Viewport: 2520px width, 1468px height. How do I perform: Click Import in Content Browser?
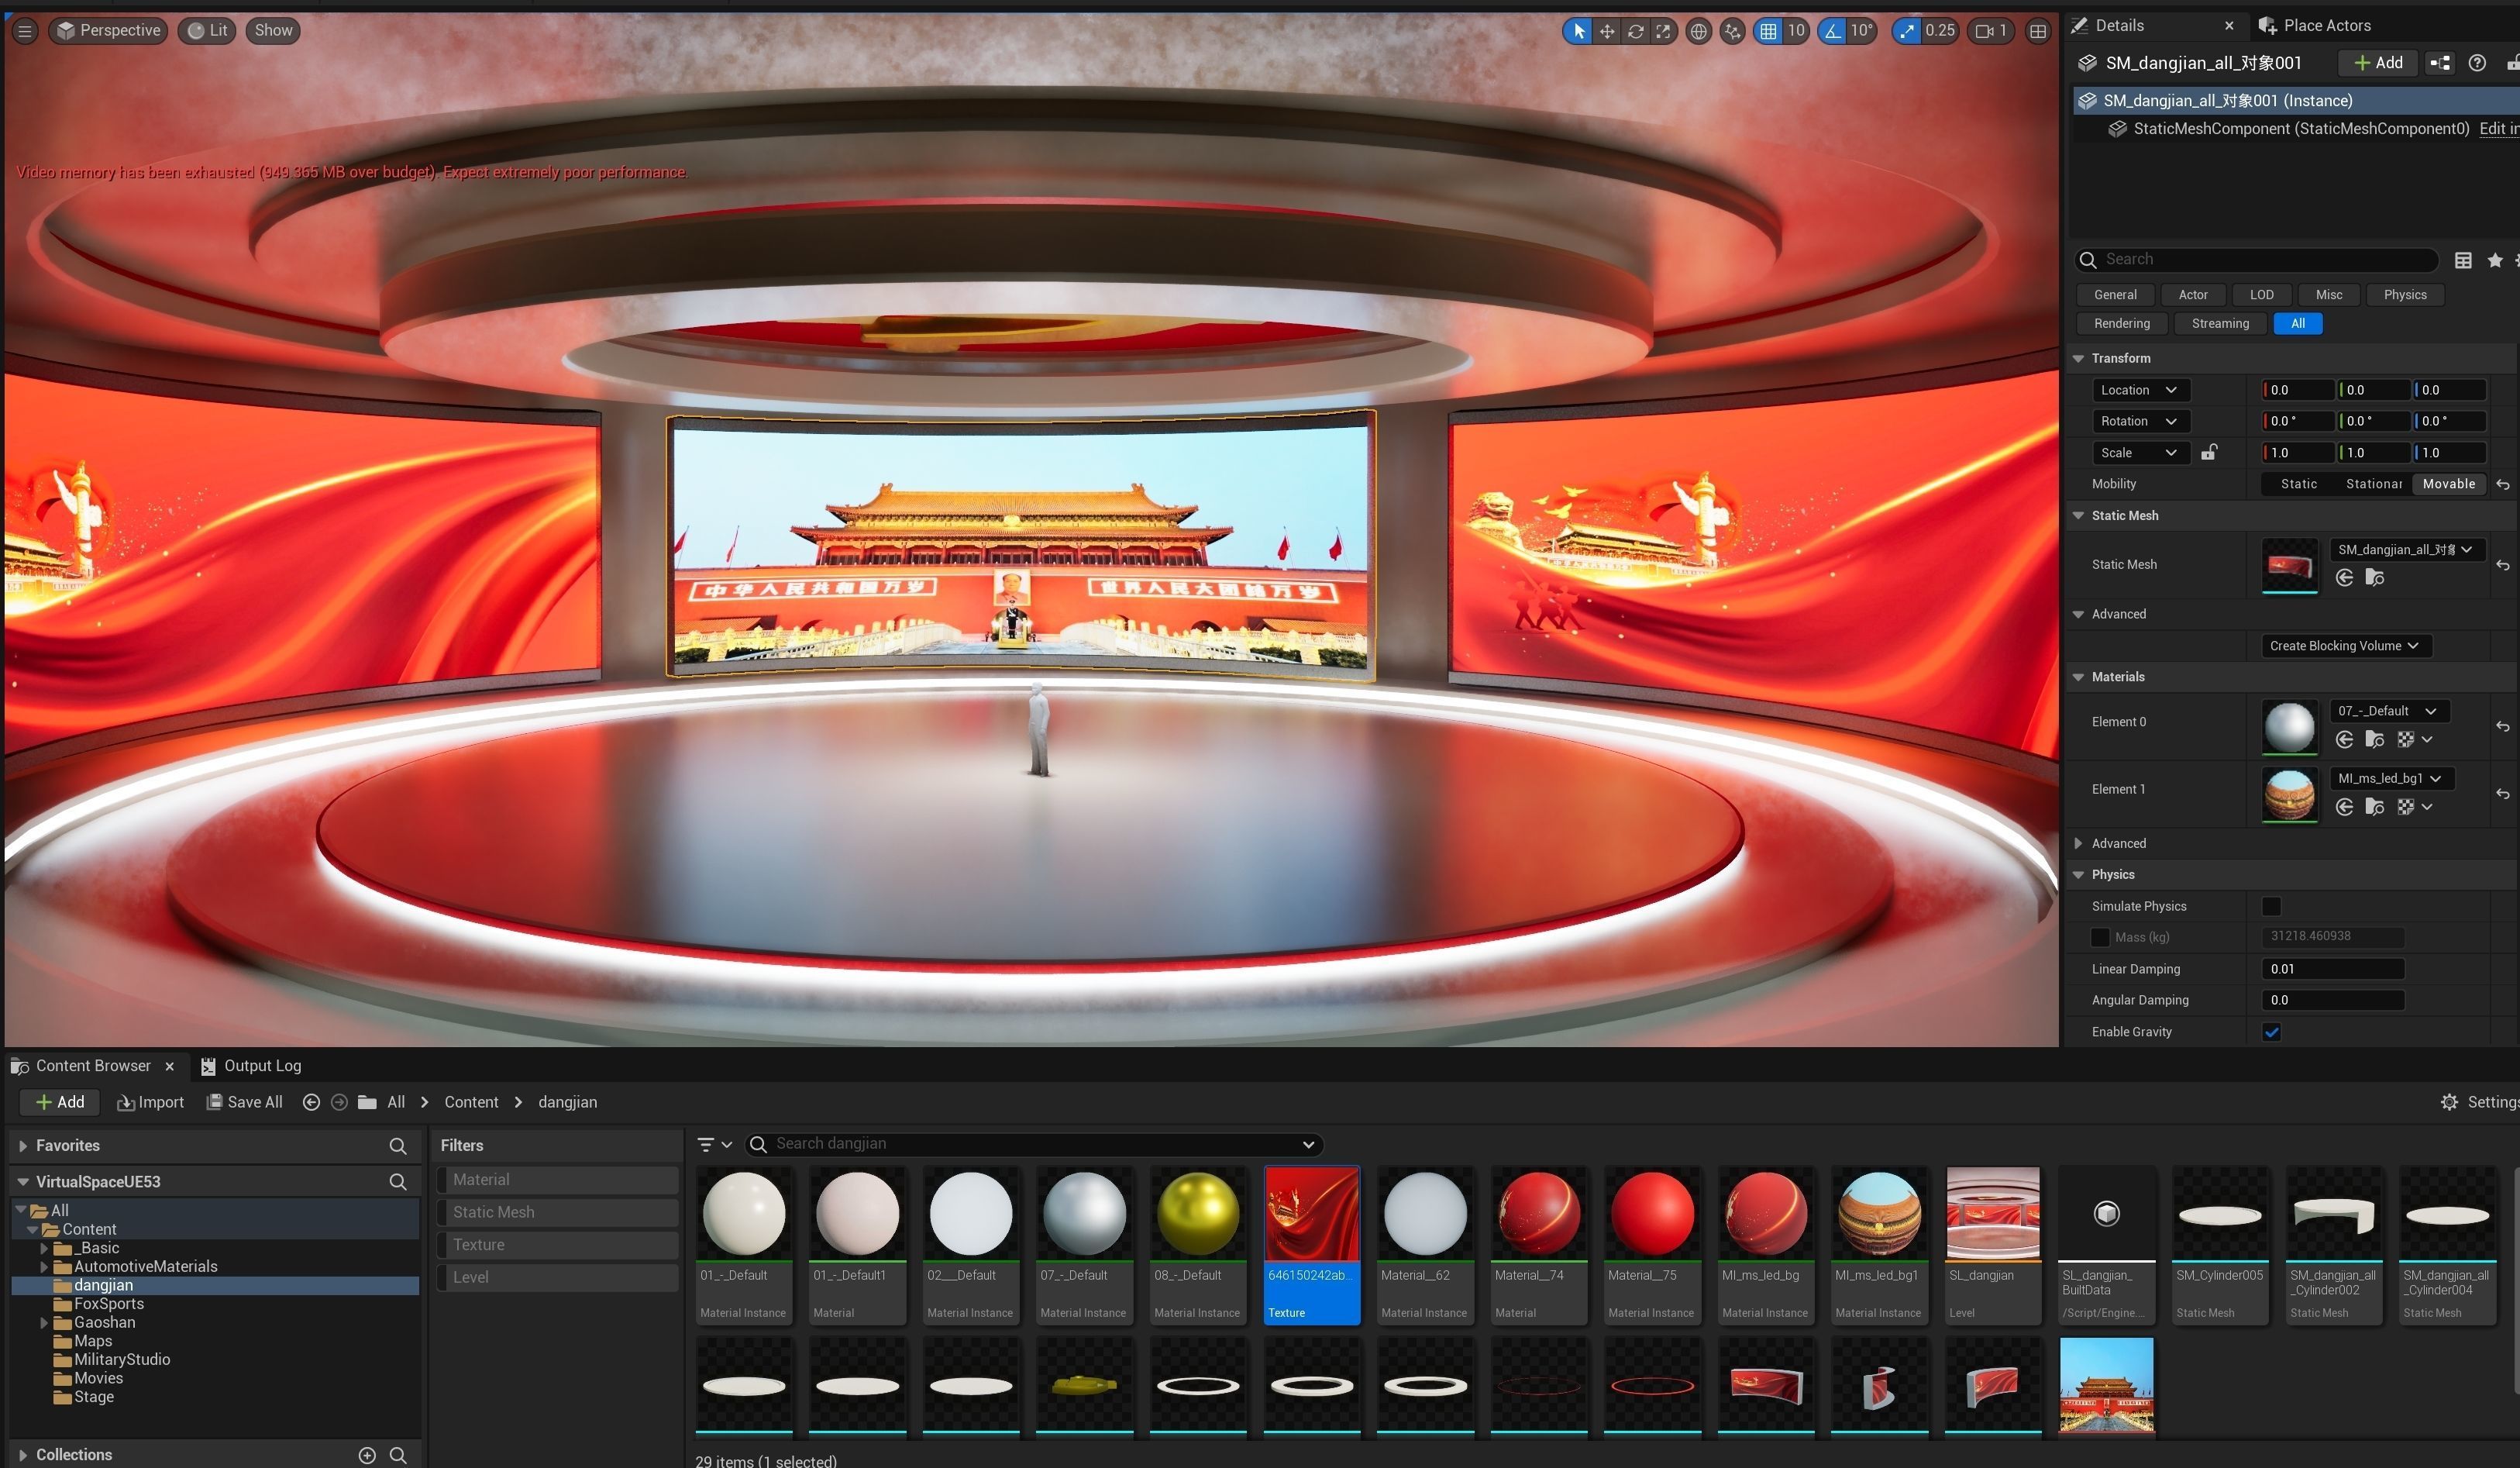coord(150,1102)
